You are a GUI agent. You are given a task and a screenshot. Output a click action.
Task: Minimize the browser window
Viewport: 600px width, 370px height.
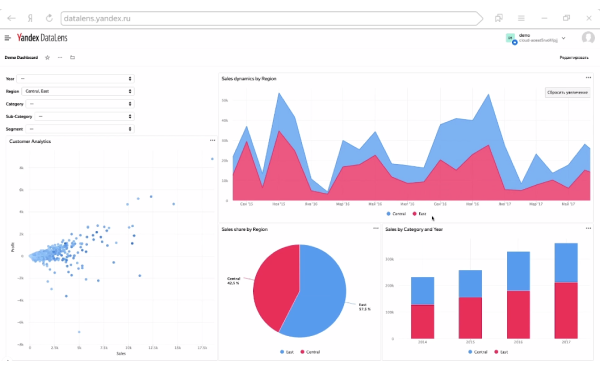pyautogui.click(x=544, y=18)
